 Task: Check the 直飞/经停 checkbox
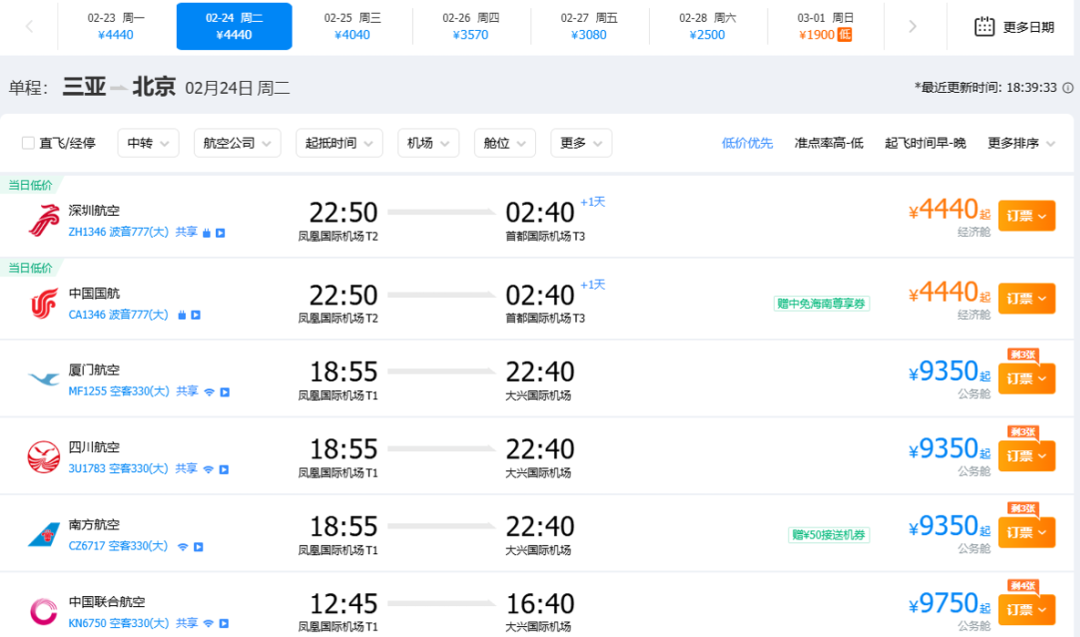pyautogui.click(x=28, y=143)
